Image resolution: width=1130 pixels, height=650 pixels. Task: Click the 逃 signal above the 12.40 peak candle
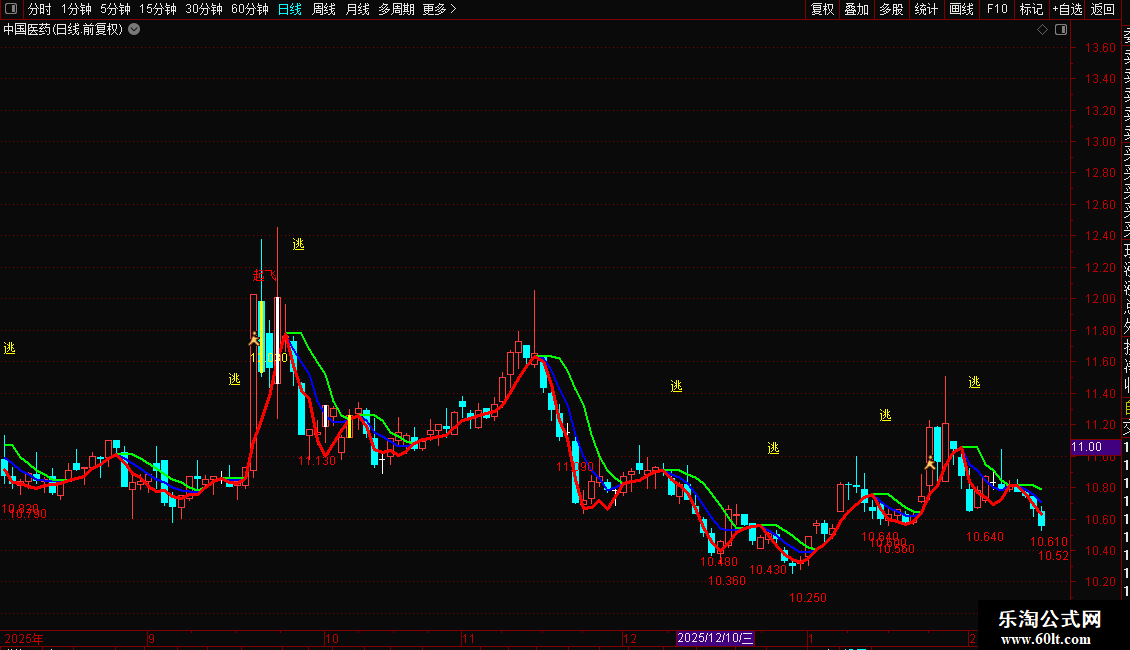point(298,244)
